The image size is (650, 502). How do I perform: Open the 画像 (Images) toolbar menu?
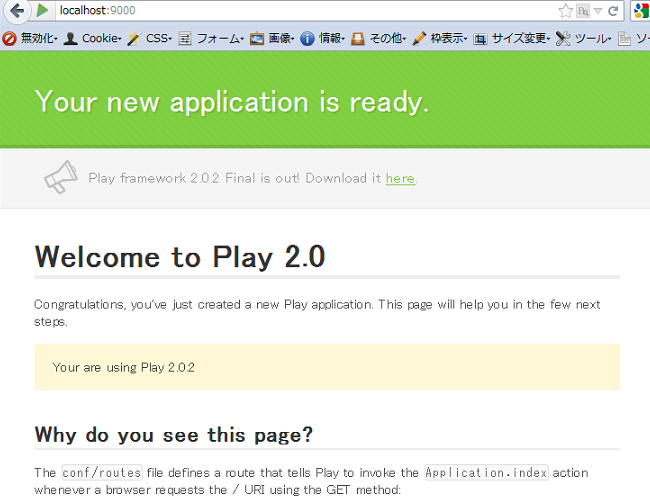[x=281, y=39]
